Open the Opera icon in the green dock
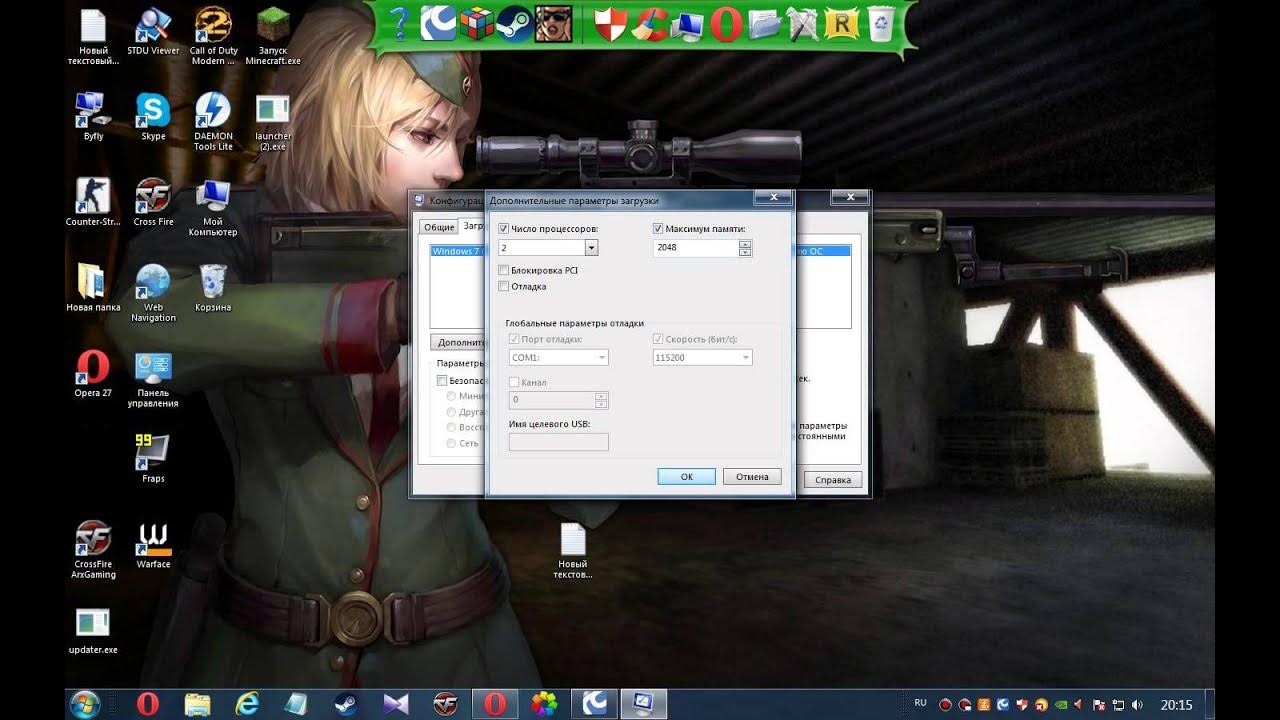This screenshot has width=1280, height=720. click(726, 23)
